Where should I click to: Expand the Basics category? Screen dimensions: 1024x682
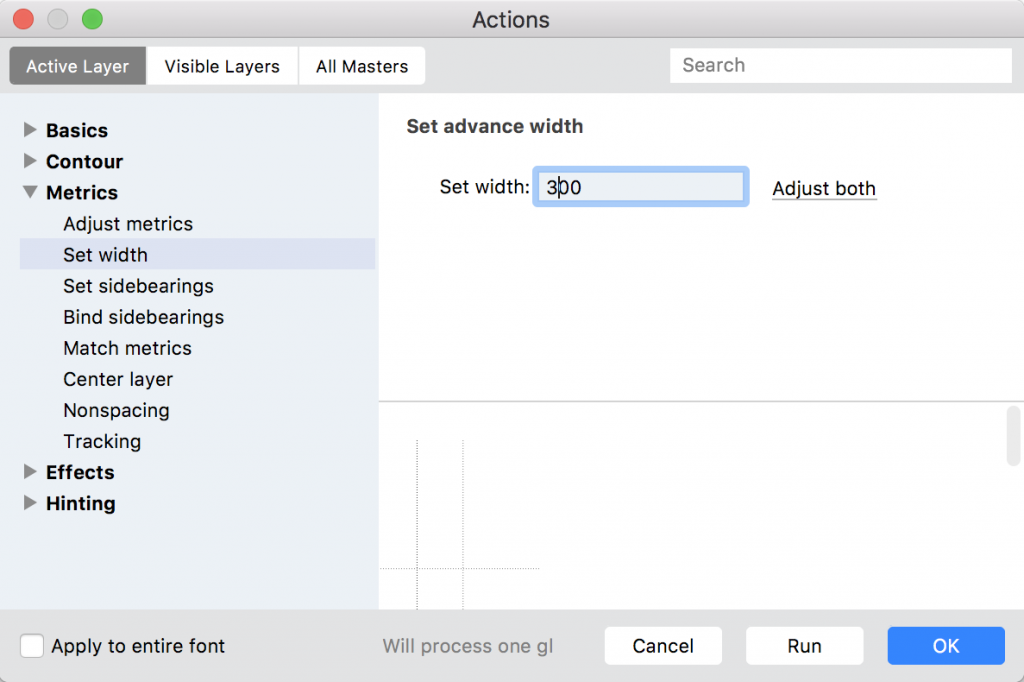pos(30,130)
